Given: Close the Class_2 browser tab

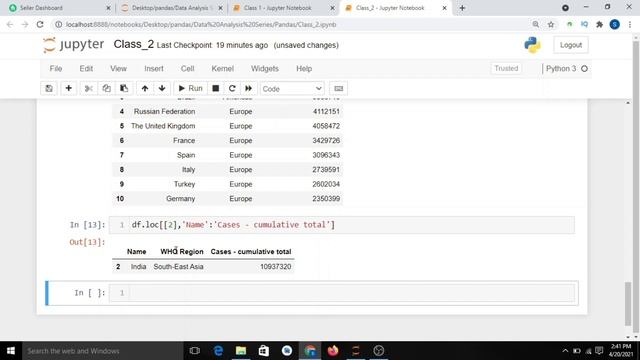Looking at the screenshot, I should 444,8.
